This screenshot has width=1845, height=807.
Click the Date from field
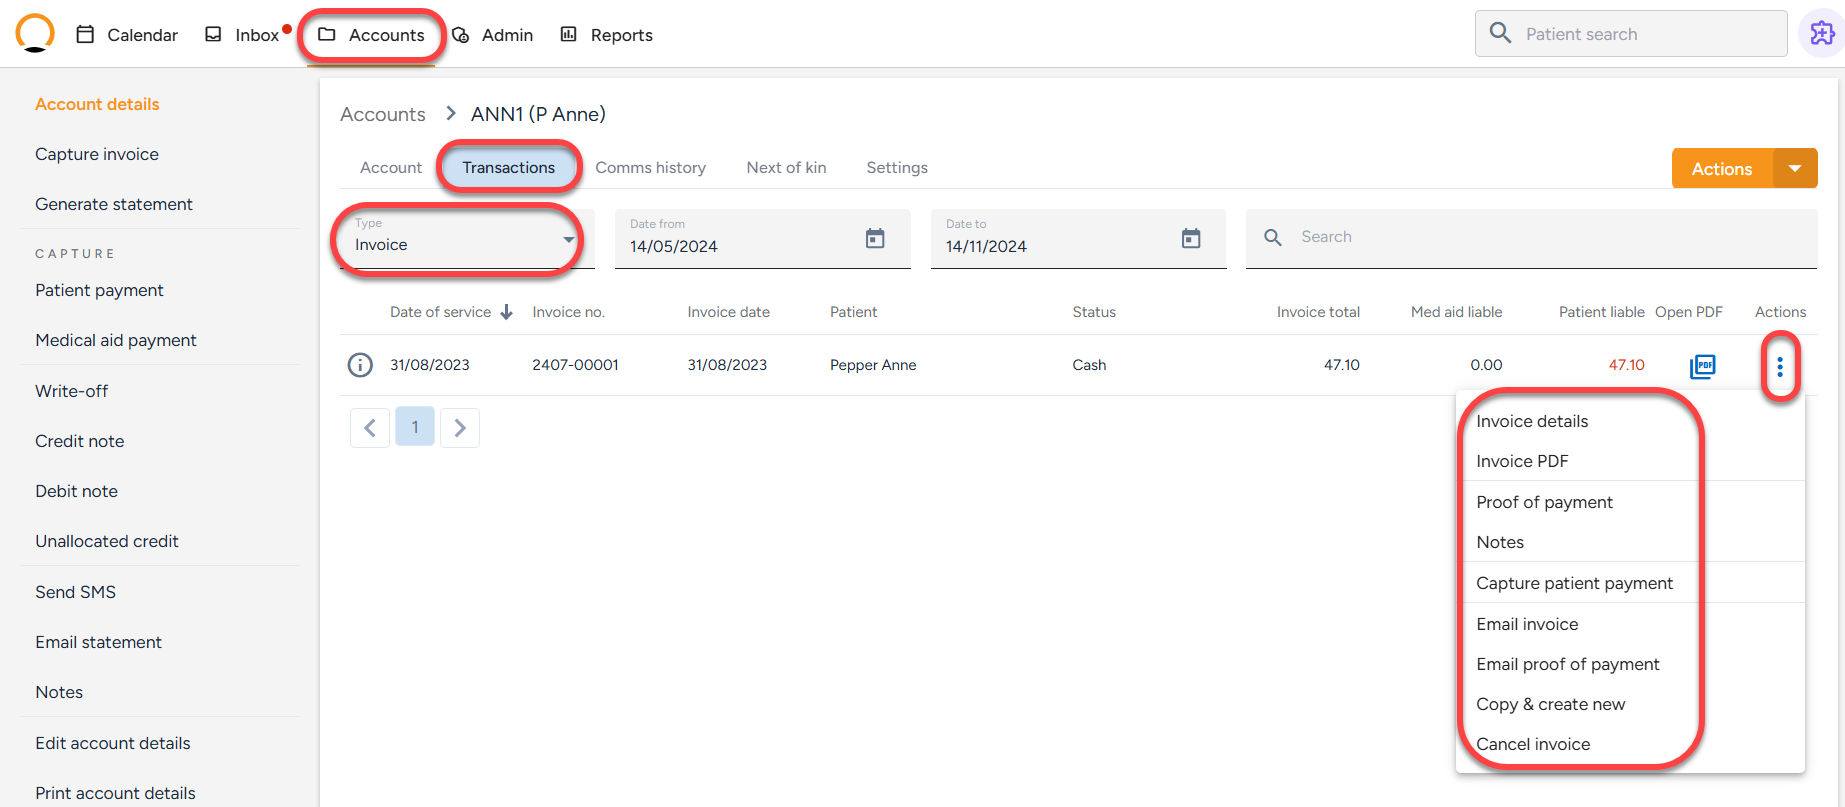[x=762, y=239]
